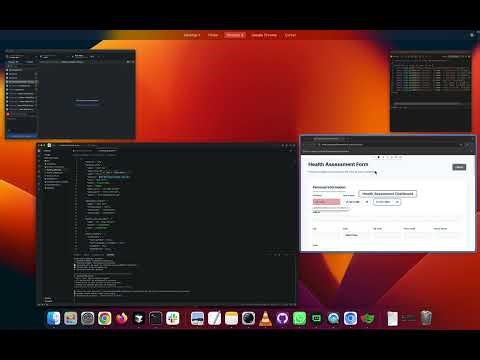Add a new desktop with the plus button
The height and width of the screenshot is (360, 480).
(x=472, y=35)
